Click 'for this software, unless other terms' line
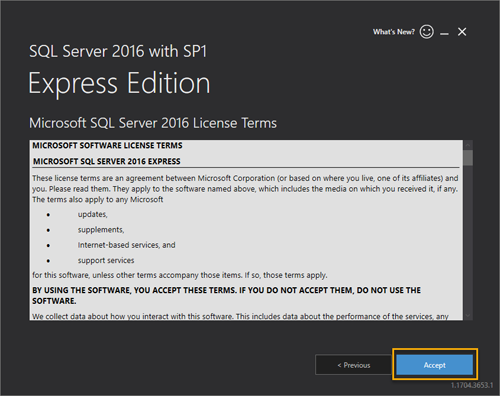The image size is (500, 396). [x=180, y=275]
